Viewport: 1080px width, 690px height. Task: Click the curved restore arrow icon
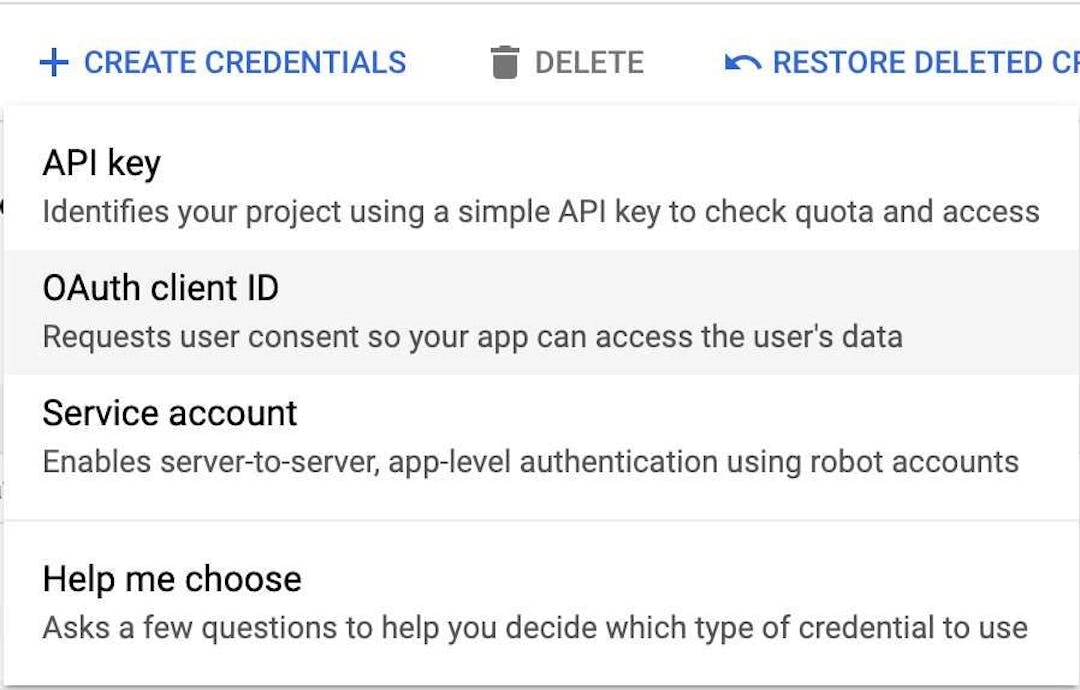point(740,62)
